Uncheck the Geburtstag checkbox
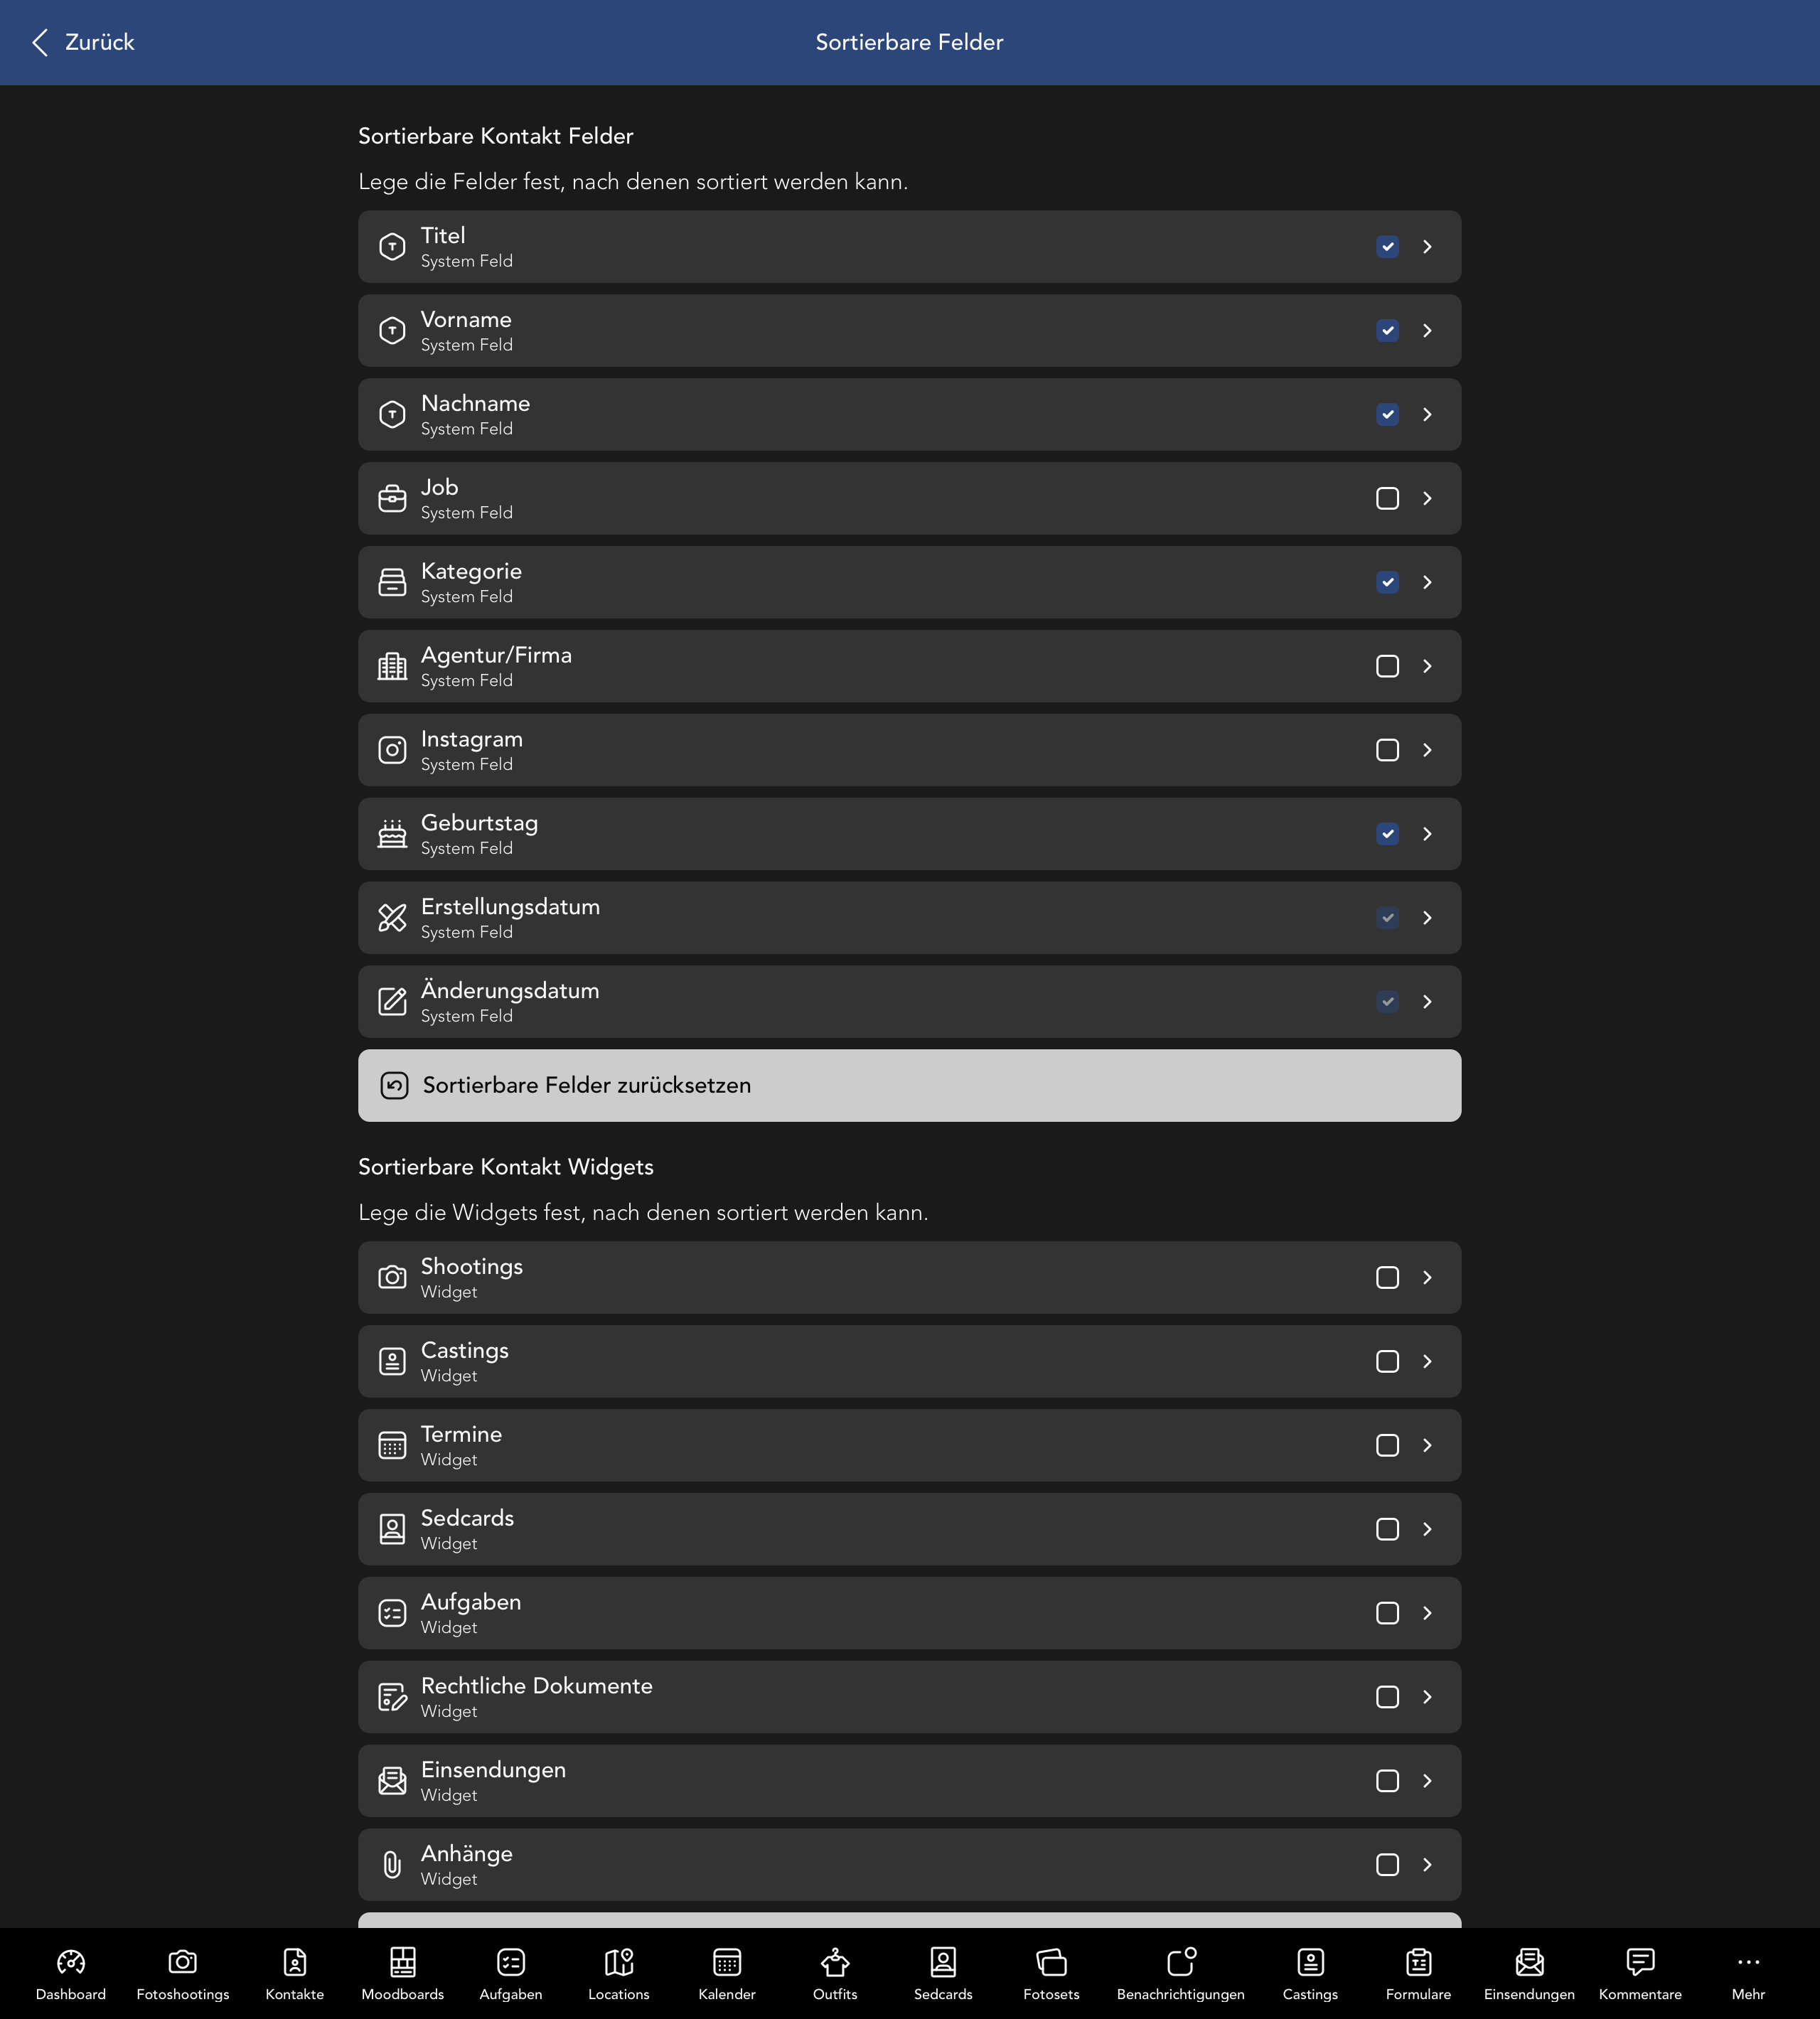Screen dimensions: 1820x2019 [1387, 834]
